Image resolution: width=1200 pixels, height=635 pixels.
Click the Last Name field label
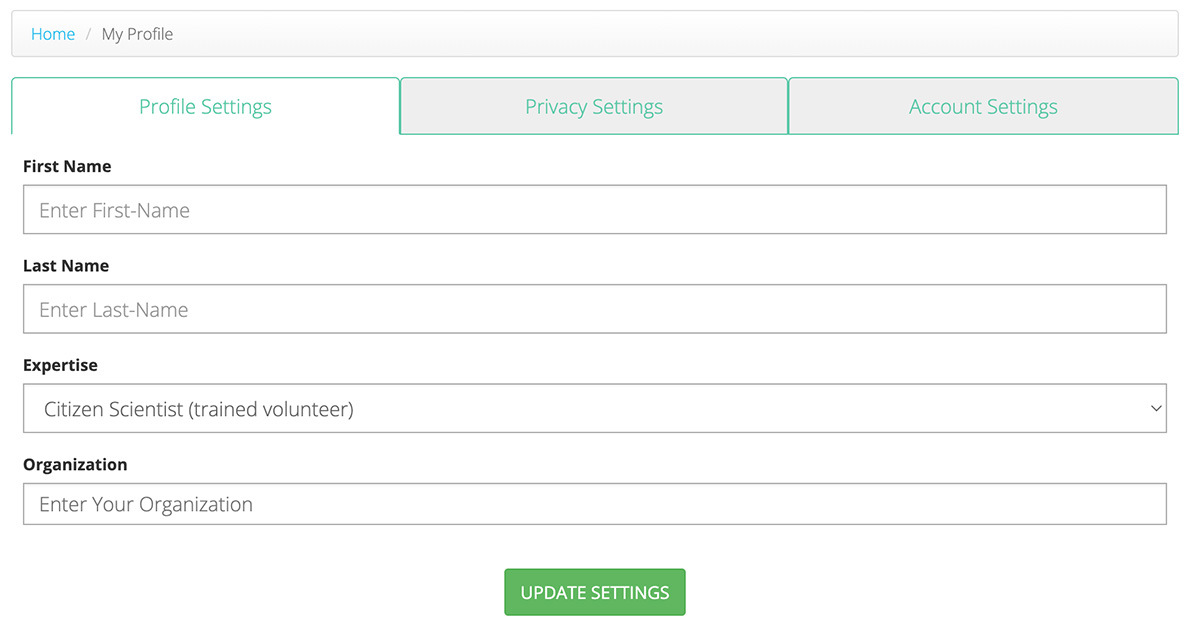(x=66, y=266)
